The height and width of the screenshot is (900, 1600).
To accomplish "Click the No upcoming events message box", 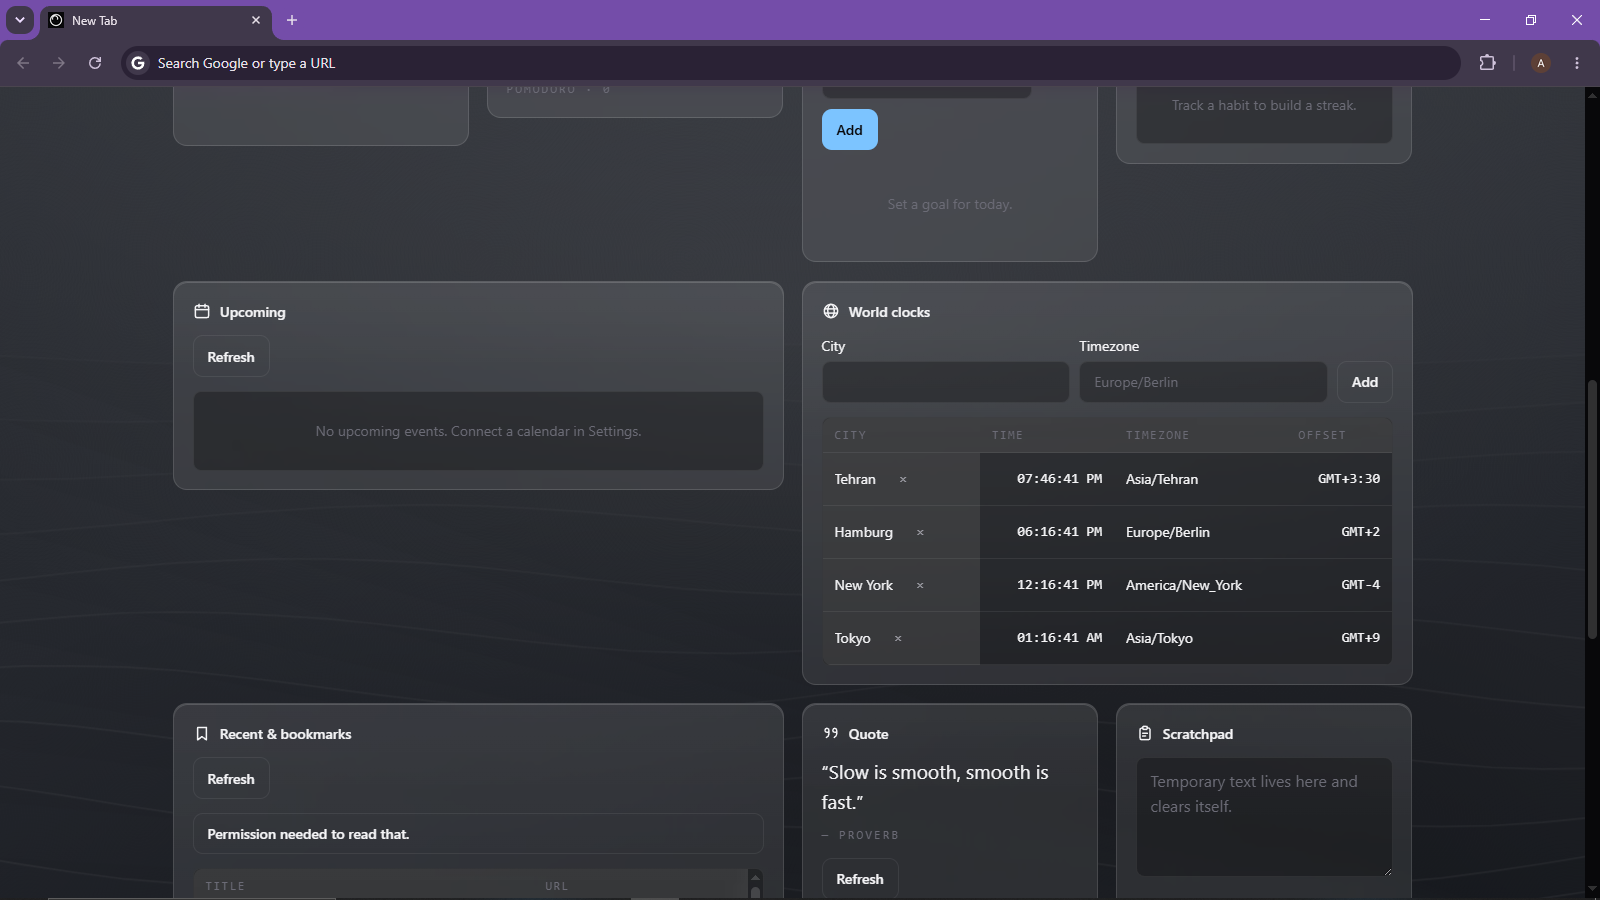I will click(x=478, y=431).
